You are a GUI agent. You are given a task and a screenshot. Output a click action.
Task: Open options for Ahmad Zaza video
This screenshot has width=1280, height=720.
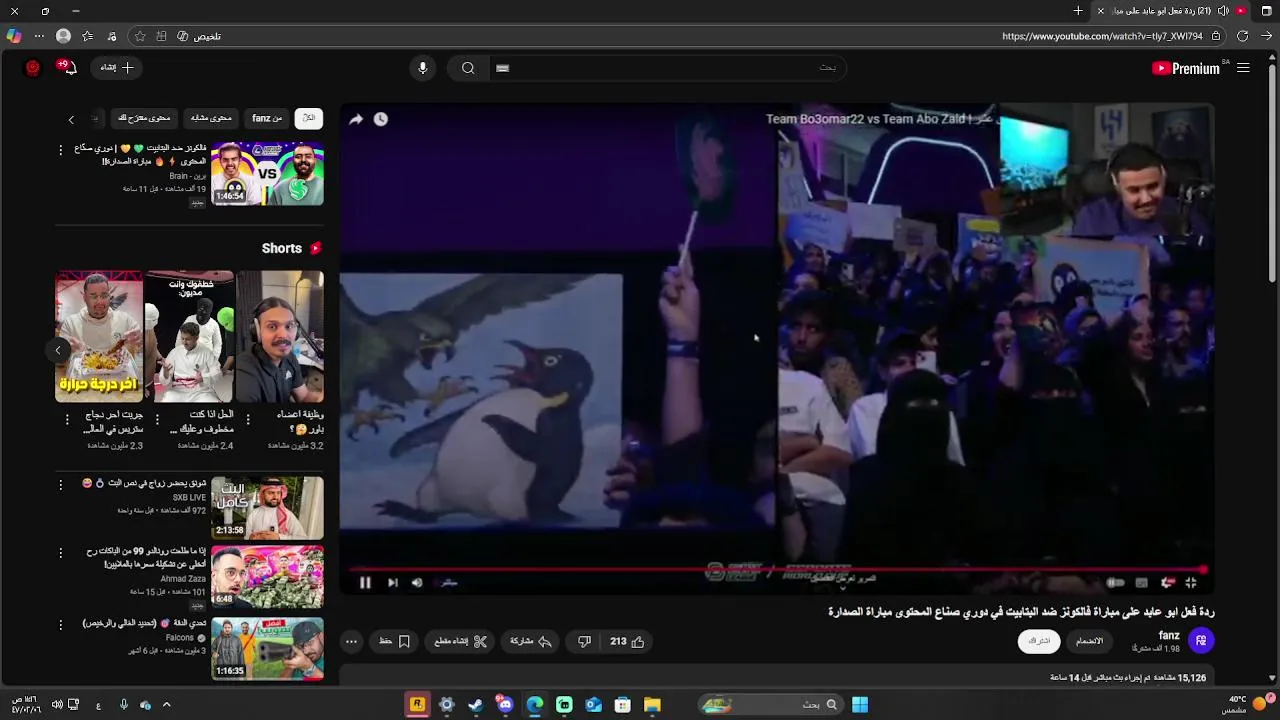(60, 553)
